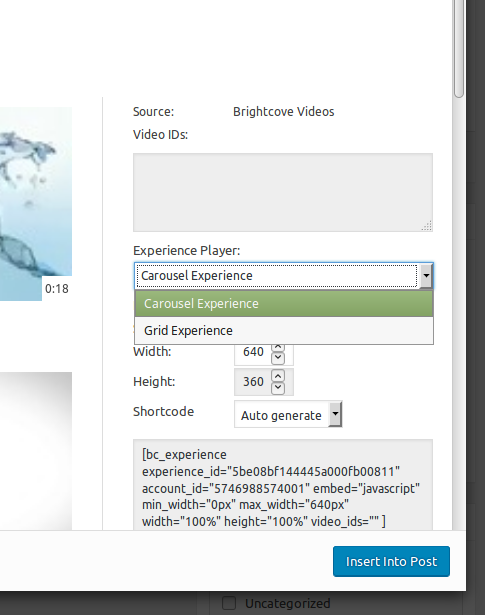Decrease the Width value with down arrow
Image resolution: width=485 pixels, height=615 pixels.
click(x=278, y=357)
